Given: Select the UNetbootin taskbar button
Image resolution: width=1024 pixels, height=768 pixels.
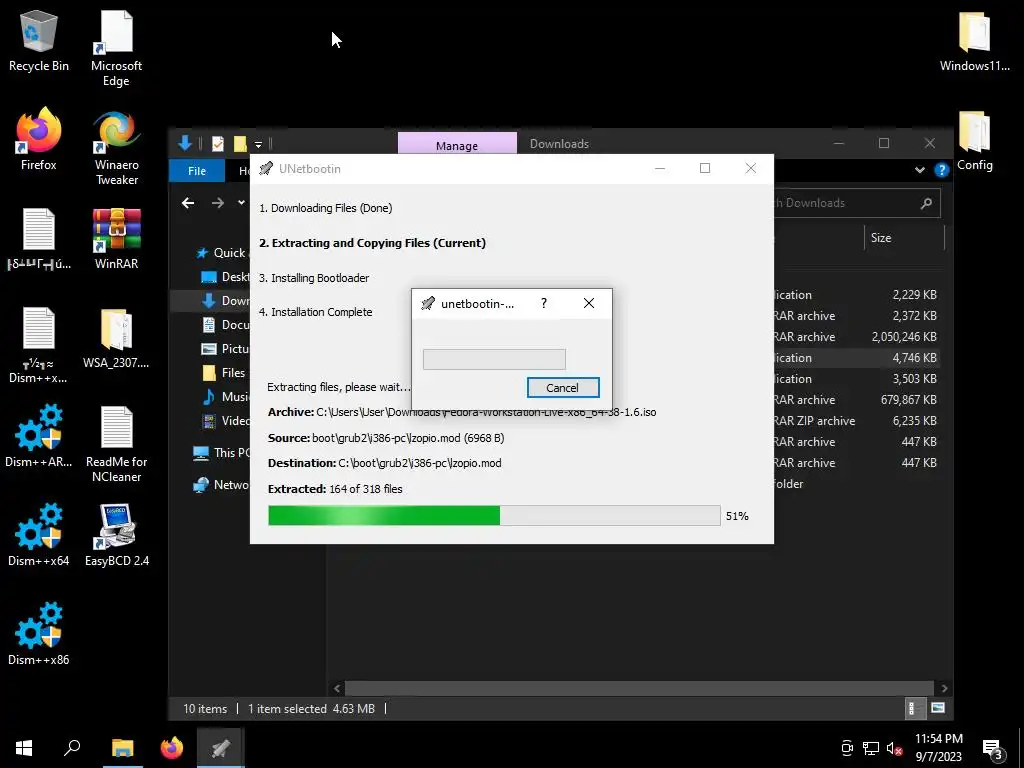Looking at the screenshot, I should pos(221,748).
